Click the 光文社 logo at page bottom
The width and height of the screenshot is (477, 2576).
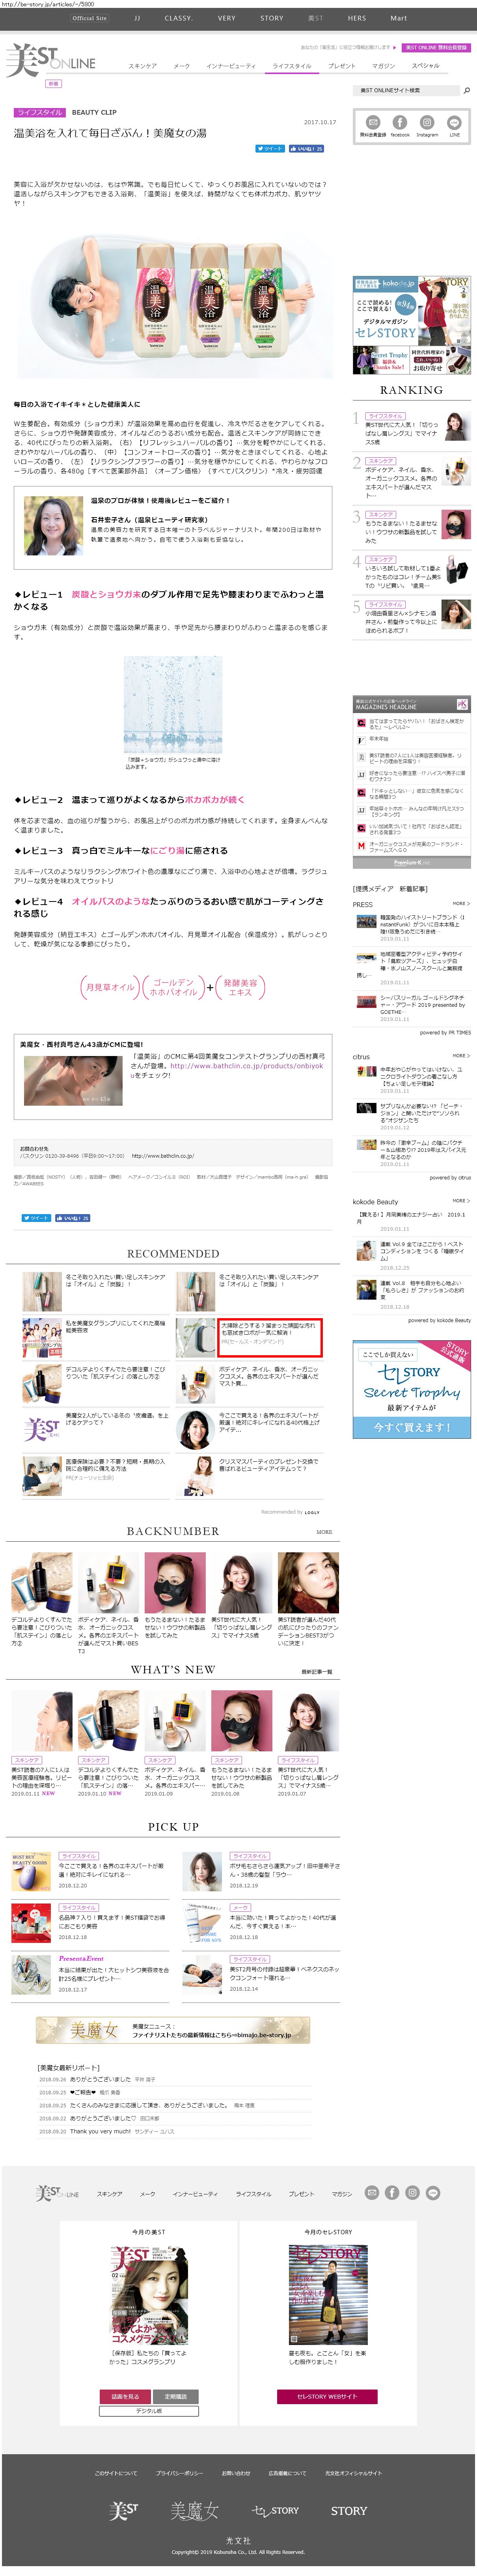(238, 2541)
